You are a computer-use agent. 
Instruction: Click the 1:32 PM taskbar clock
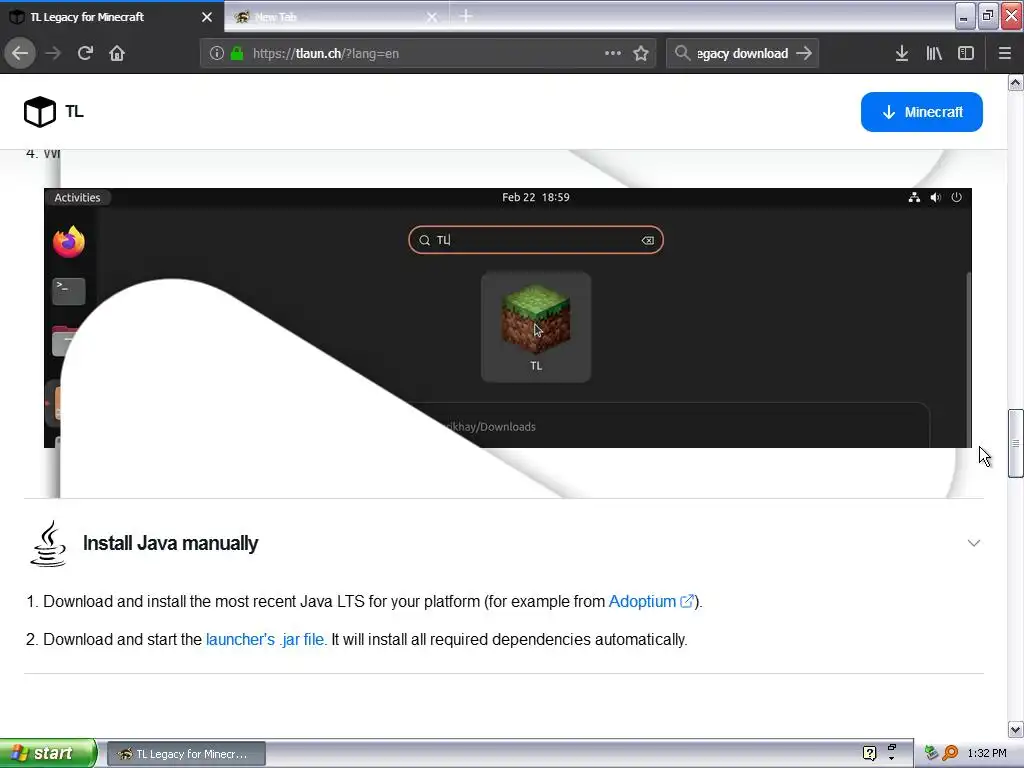pyautogui.click(x=987, y=754)
